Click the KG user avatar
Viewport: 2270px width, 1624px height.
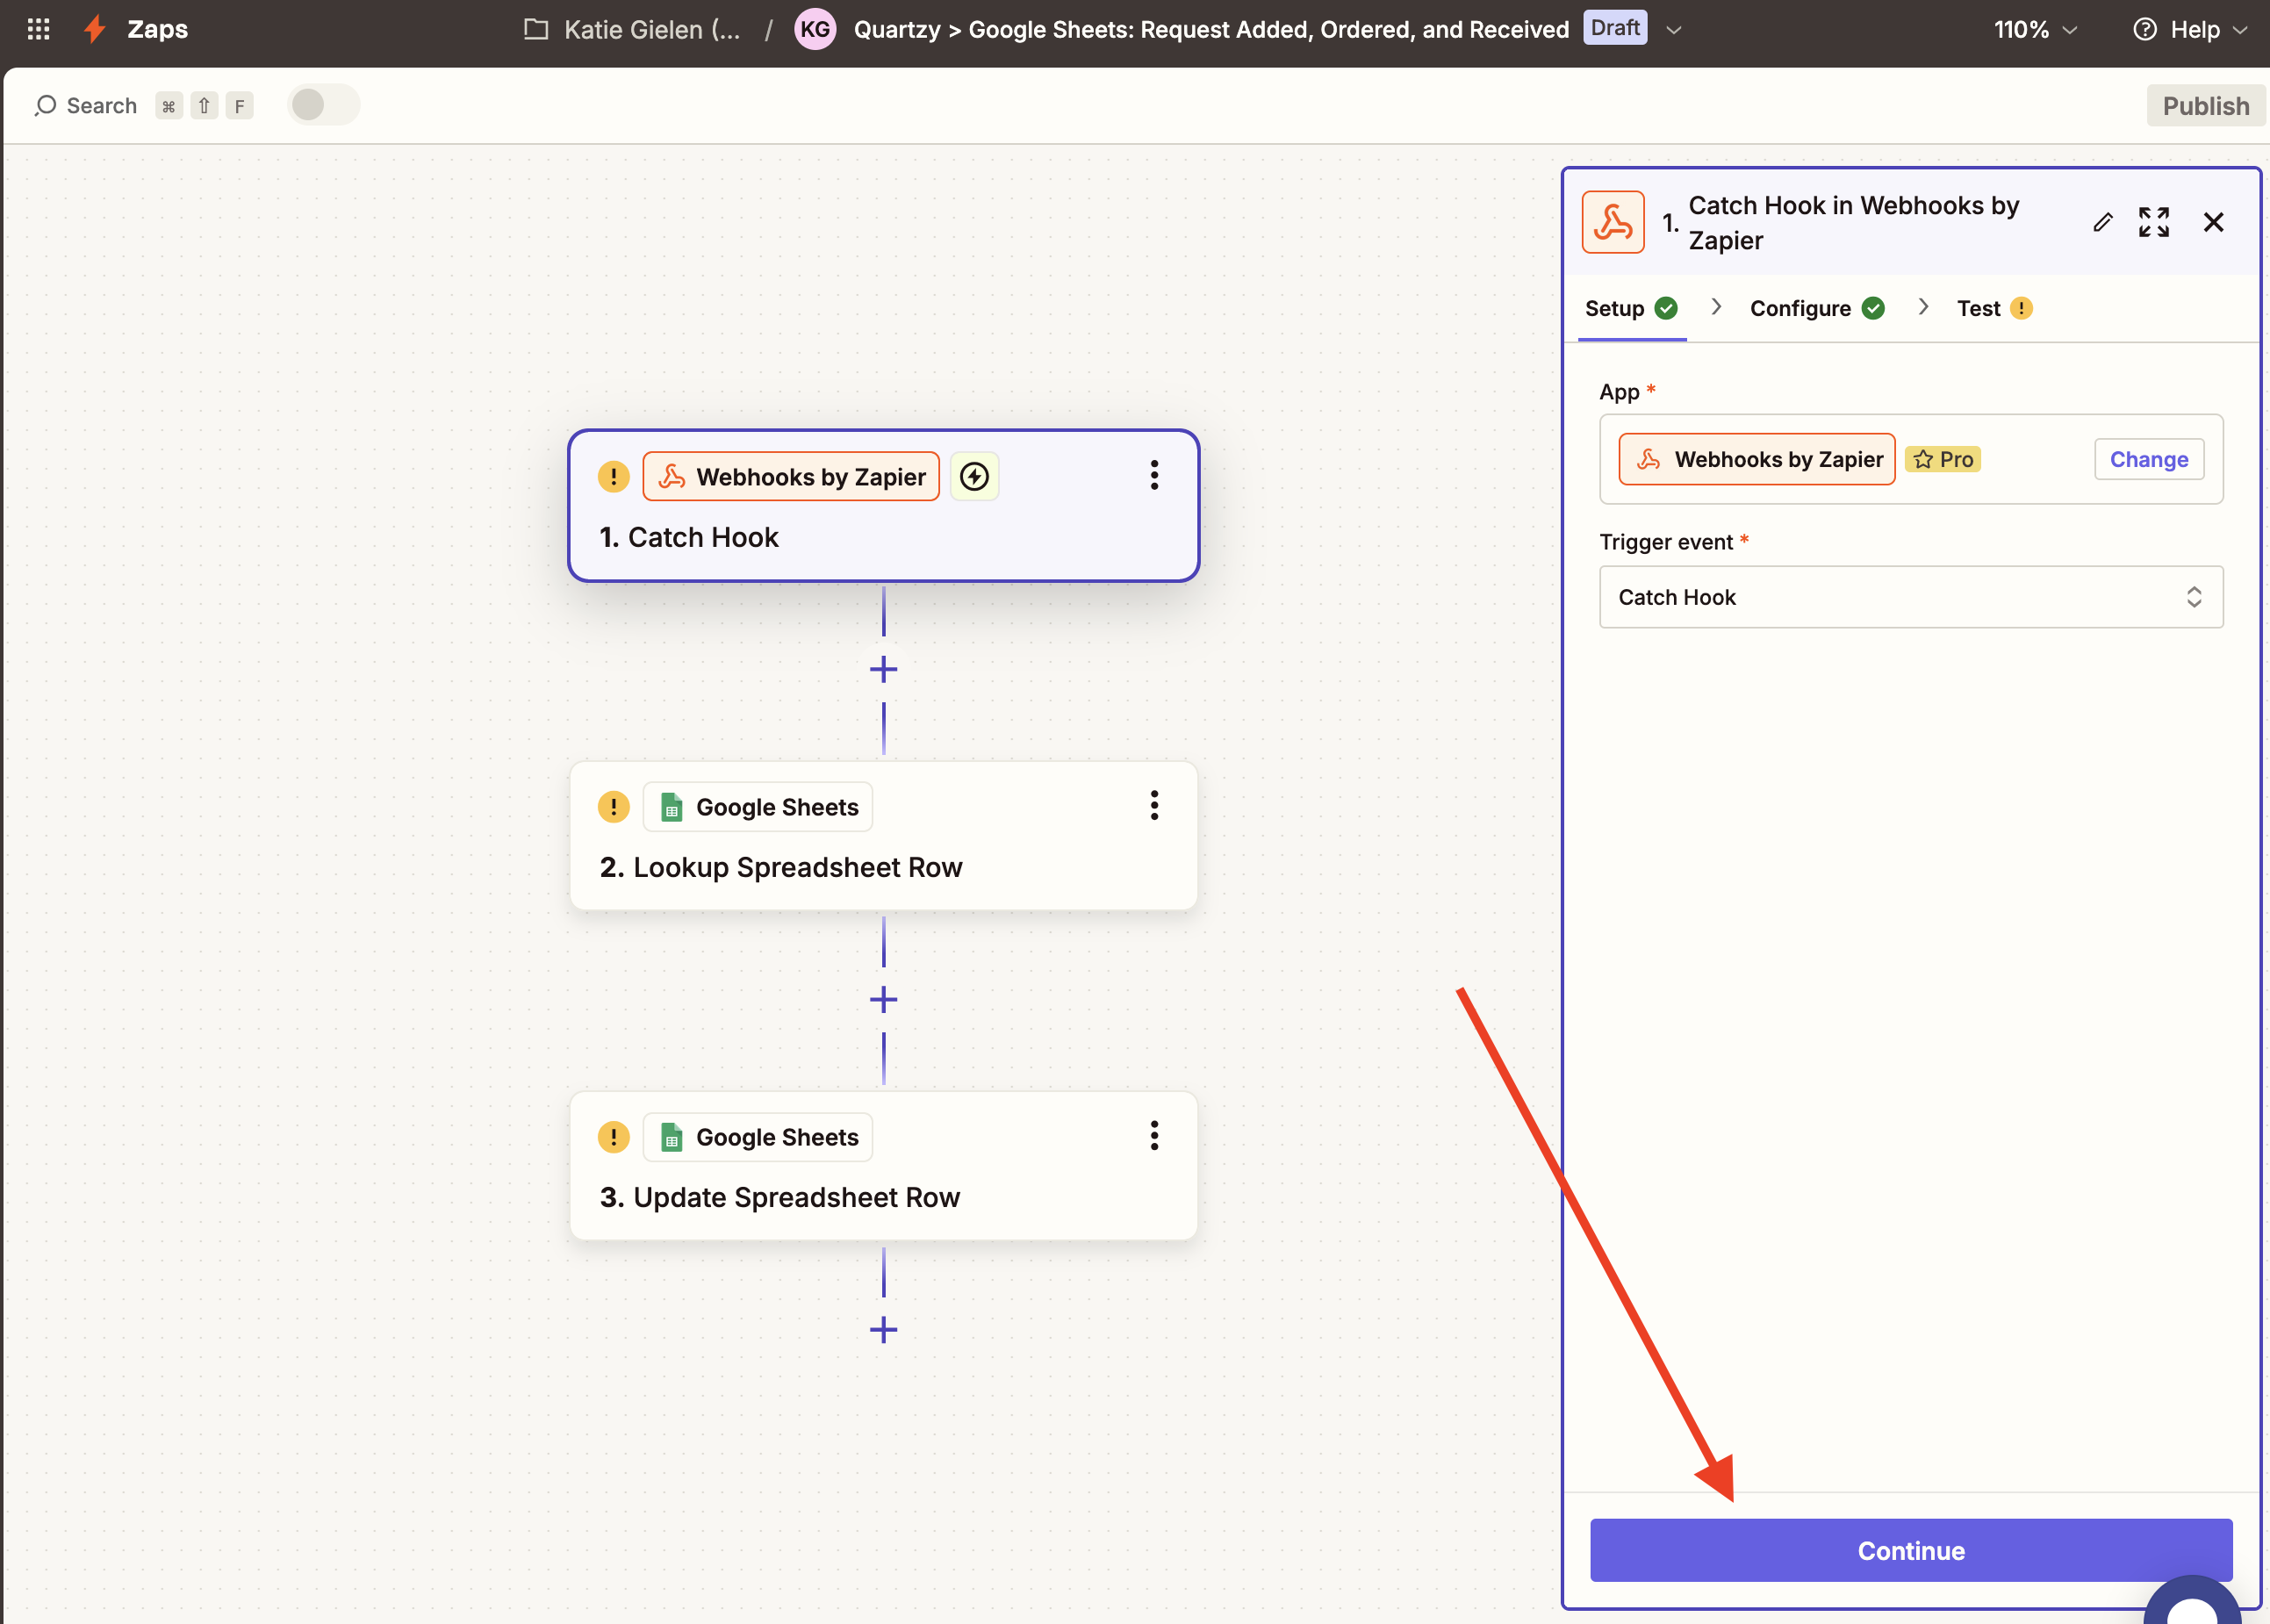[815, 29]
